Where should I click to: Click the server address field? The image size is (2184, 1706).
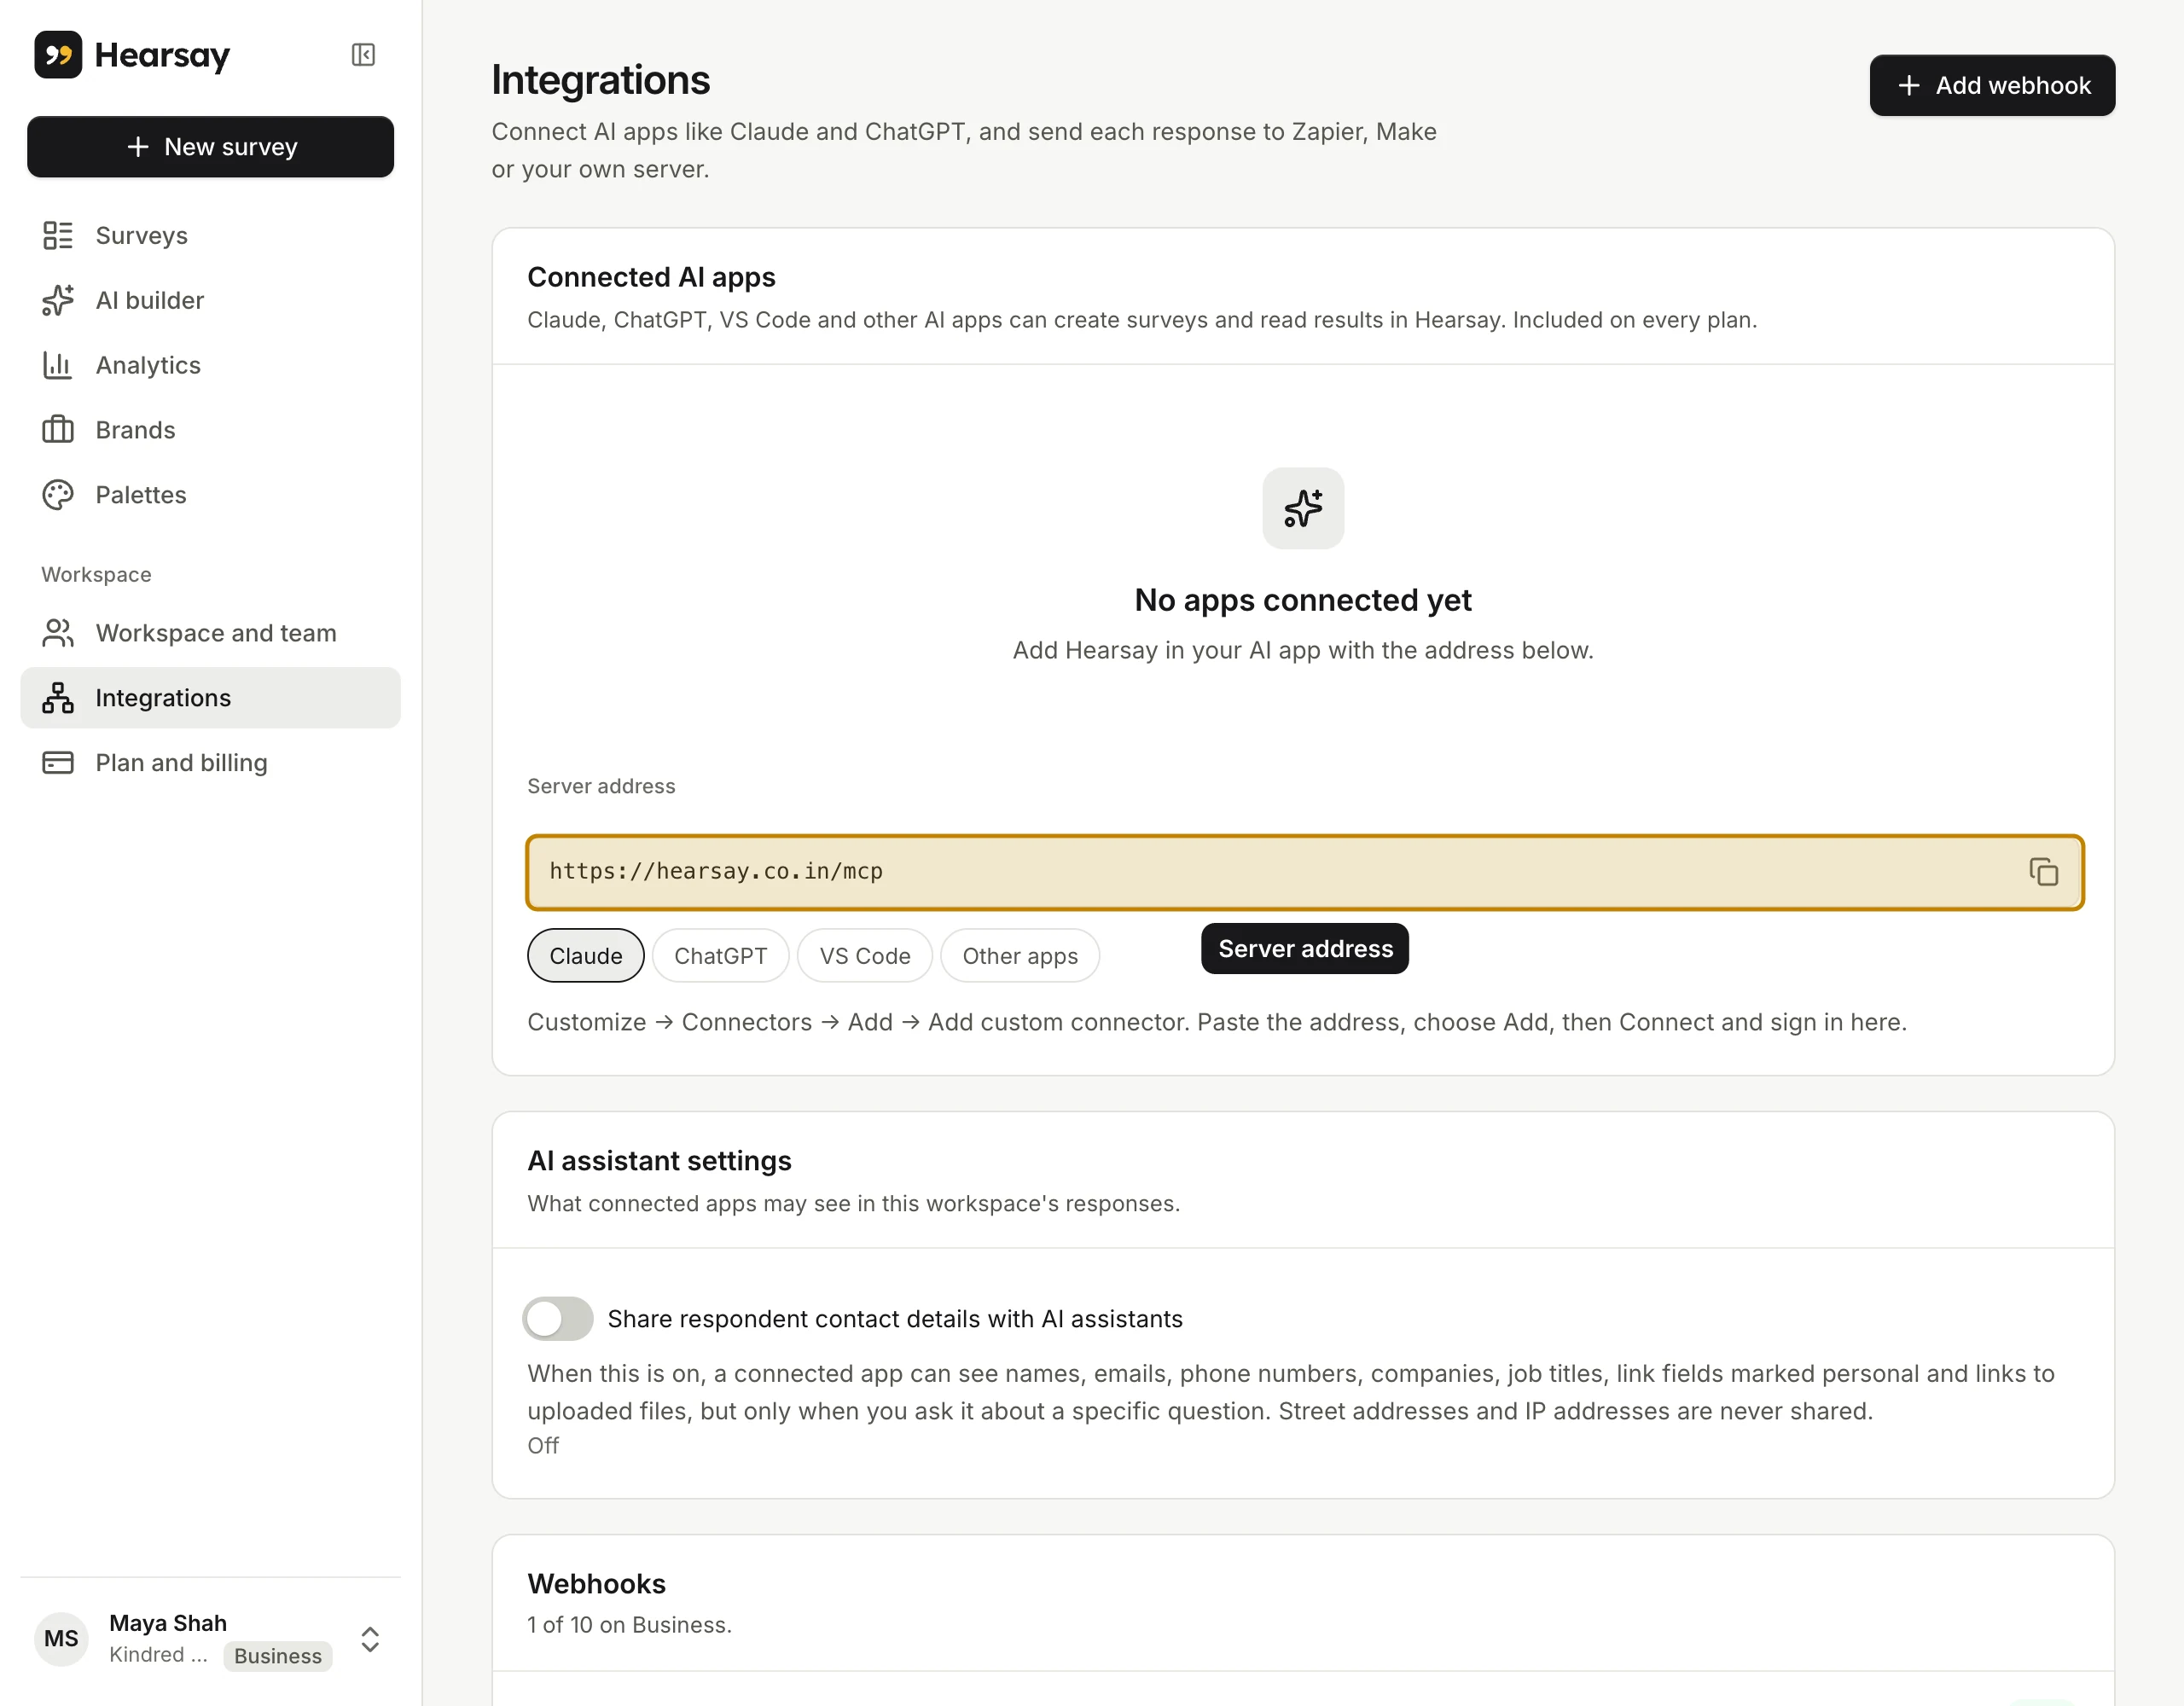1305,872
